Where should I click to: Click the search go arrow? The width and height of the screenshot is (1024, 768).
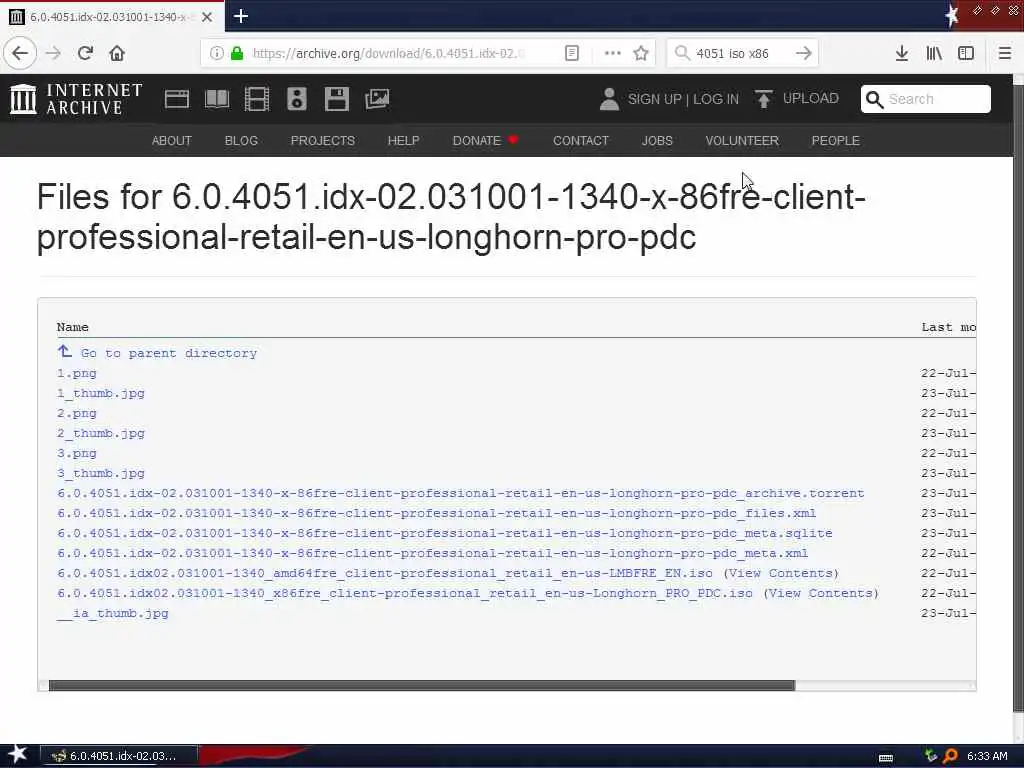tap(804, 53)
